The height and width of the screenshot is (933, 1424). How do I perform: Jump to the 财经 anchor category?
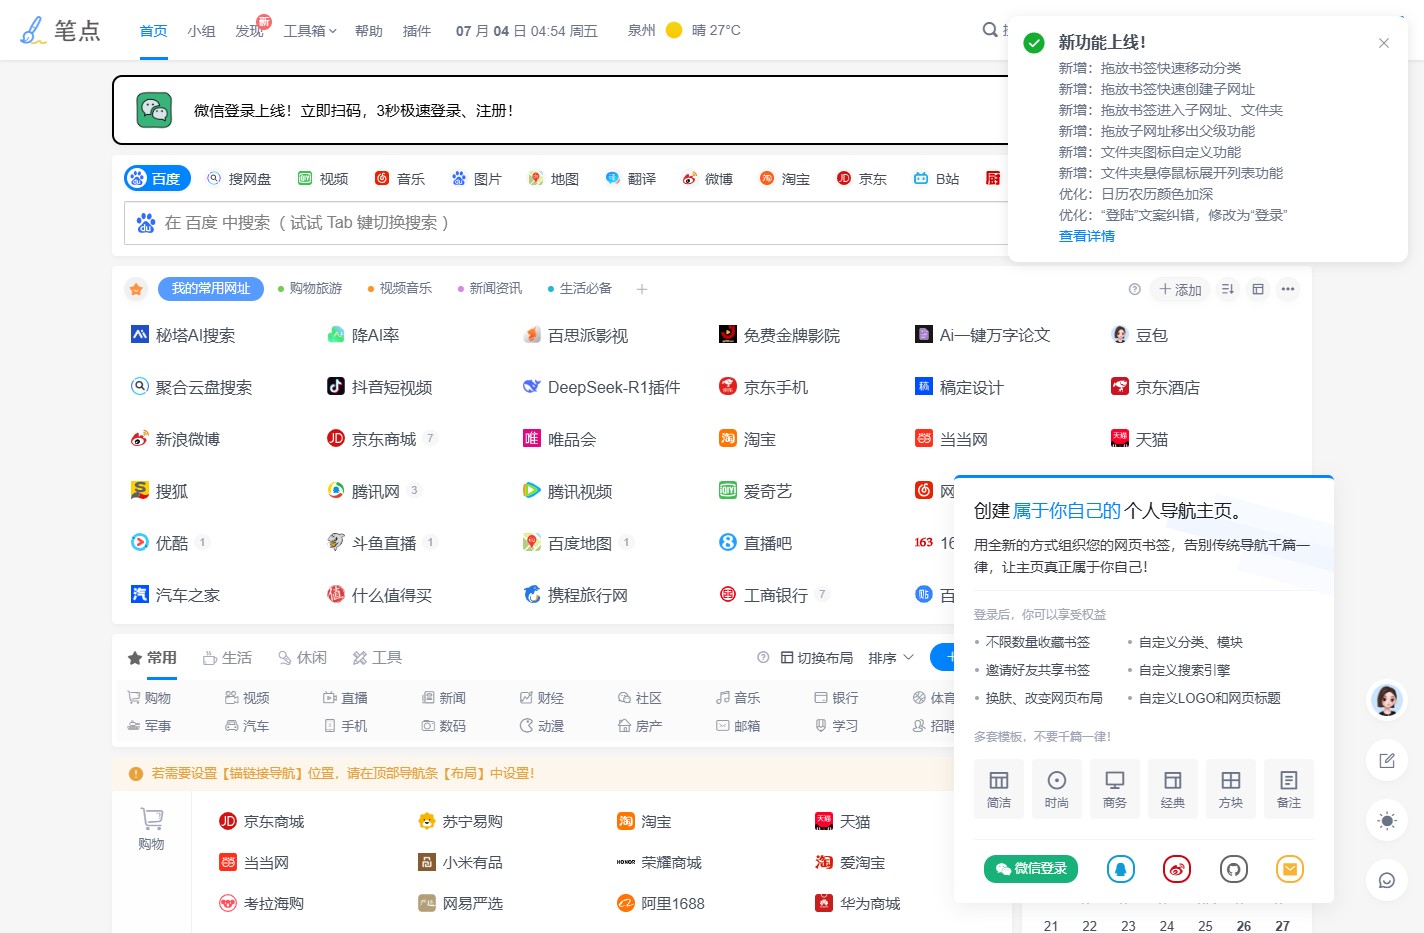point(542,698)
